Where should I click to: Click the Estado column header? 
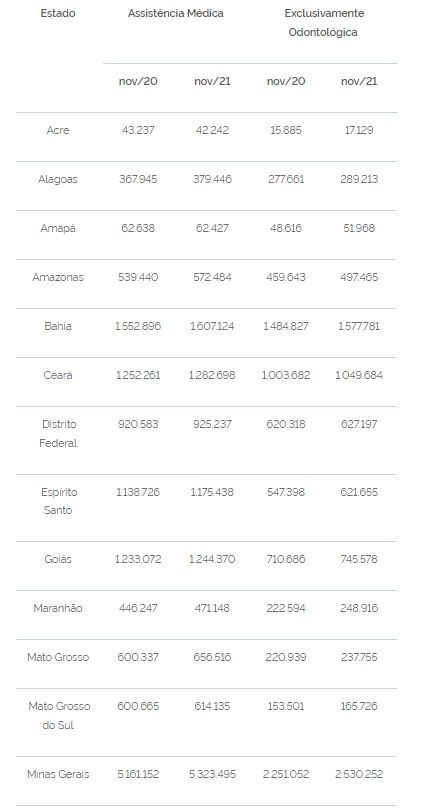(58, 13)
